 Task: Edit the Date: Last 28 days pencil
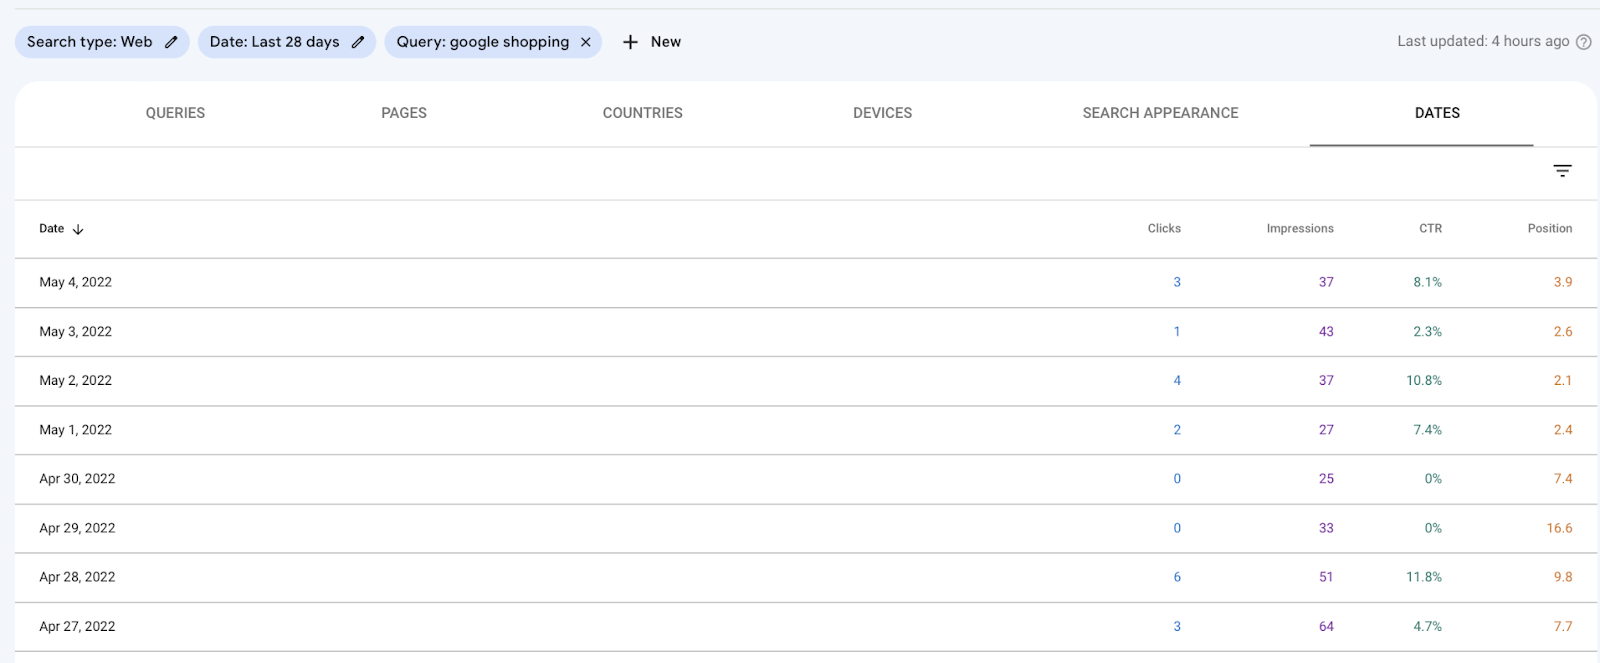pos(358,42)
